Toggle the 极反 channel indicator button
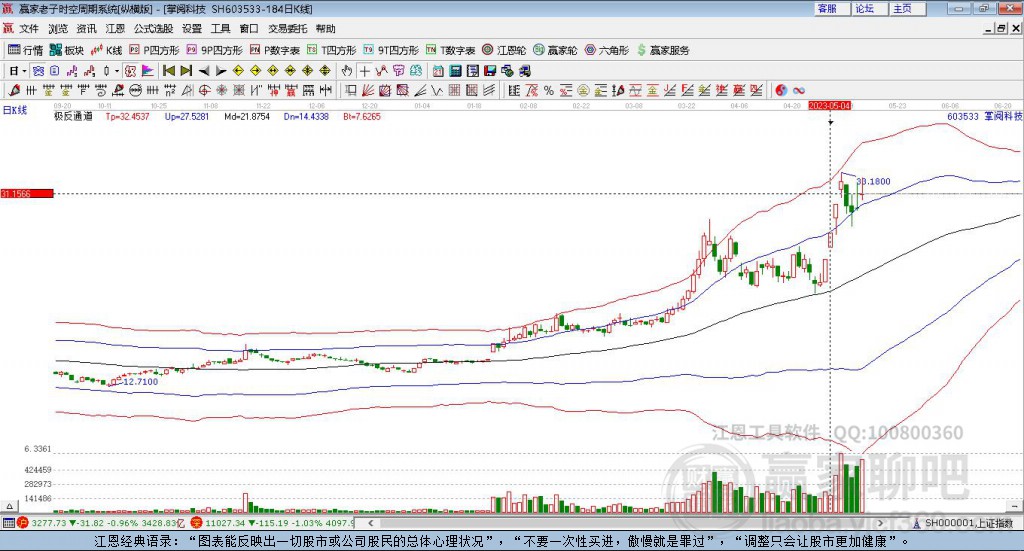The height and width of the screenshot is (551, 1024). click(131, 71)
